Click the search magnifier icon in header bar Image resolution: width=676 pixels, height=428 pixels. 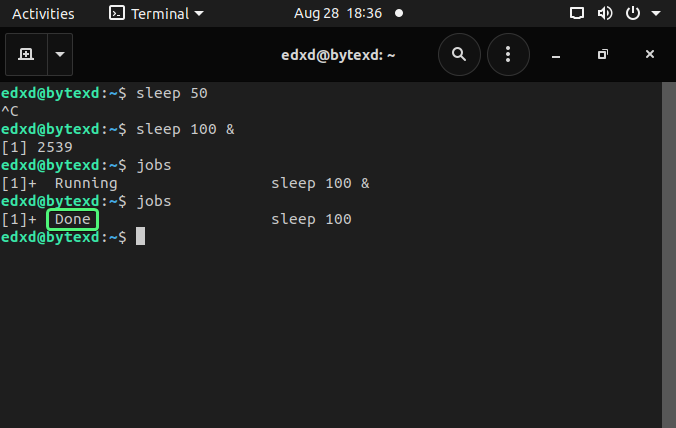tap(459, 54)
